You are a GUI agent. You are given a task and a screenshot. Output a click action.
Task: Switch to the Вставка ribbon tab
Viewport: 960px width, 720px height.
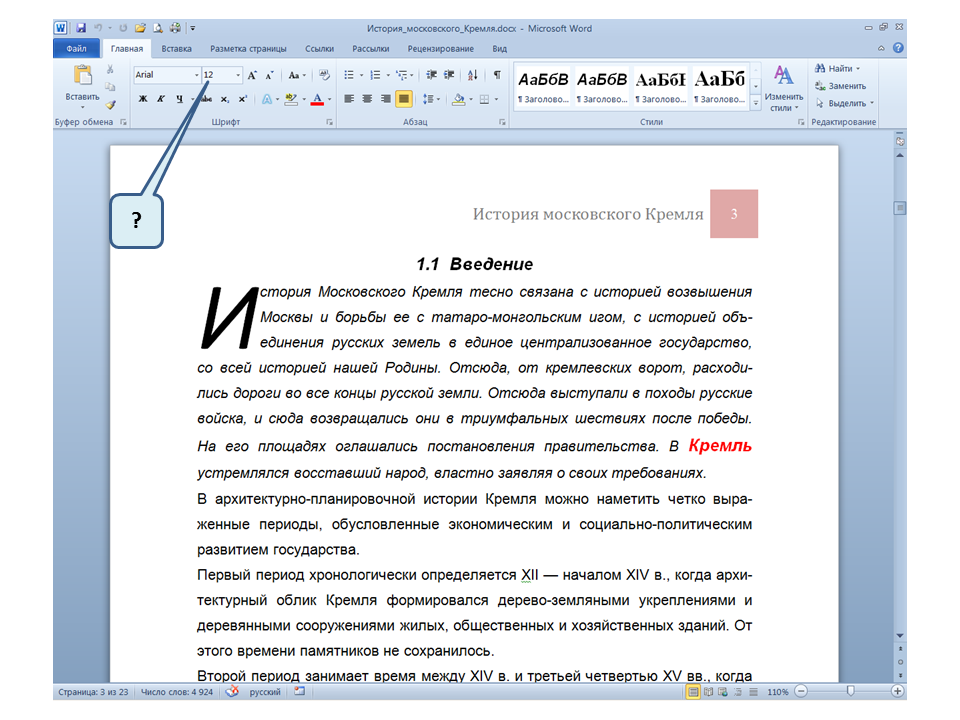point(177,48)
